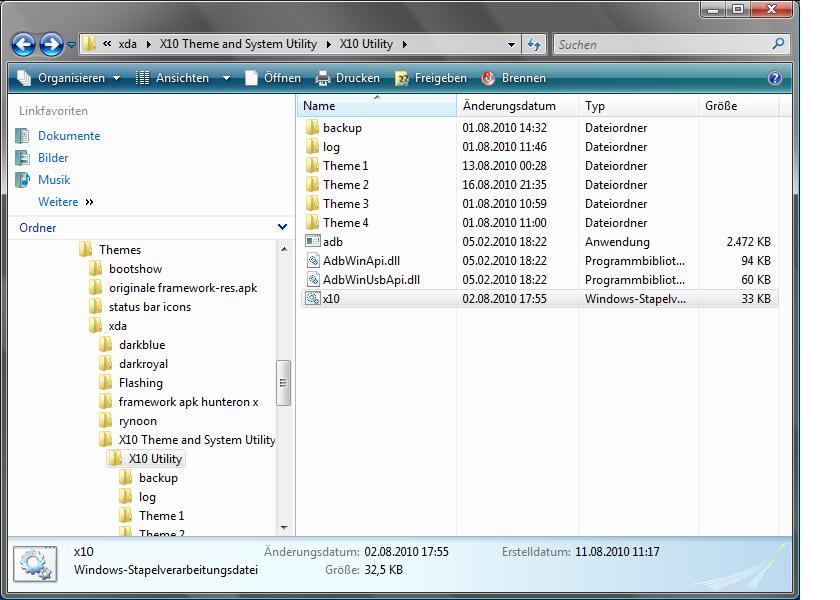Open the address bar history dropdown
Viewport: 840px width, 600px height.
[511, 45]
